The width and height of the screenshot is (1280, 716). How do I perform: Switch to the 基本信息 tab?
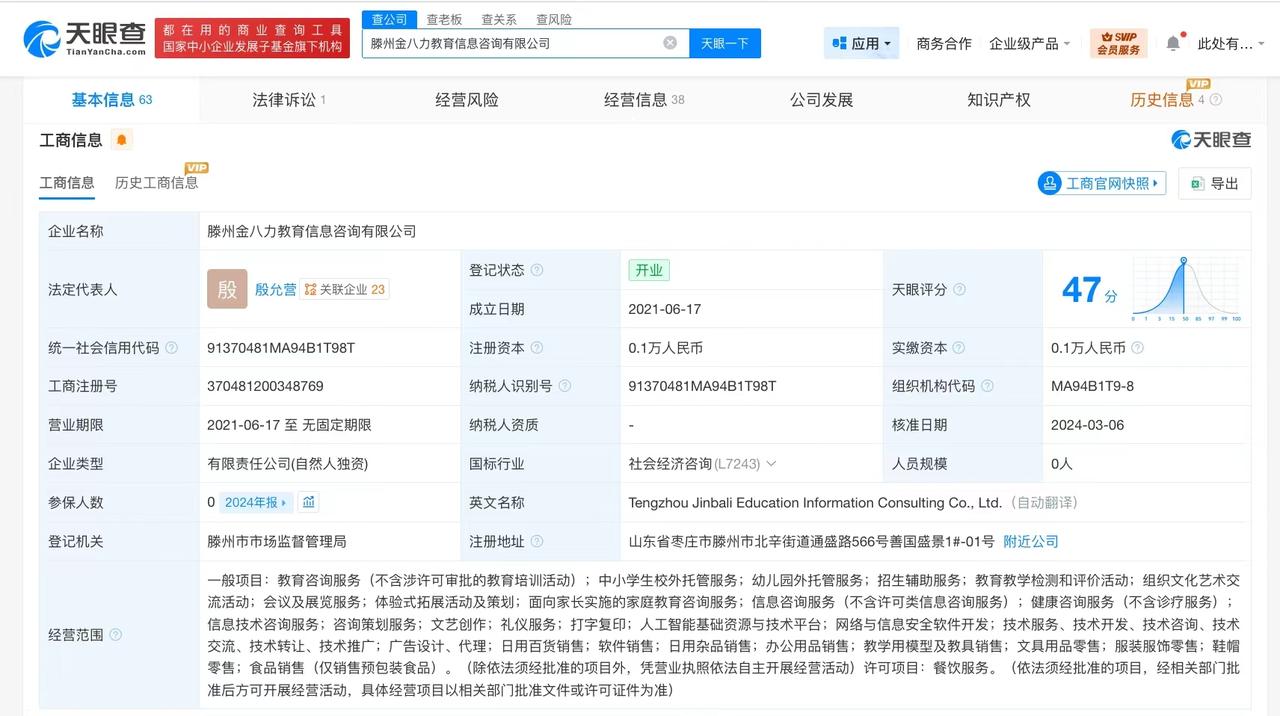(x=111, y=100)
